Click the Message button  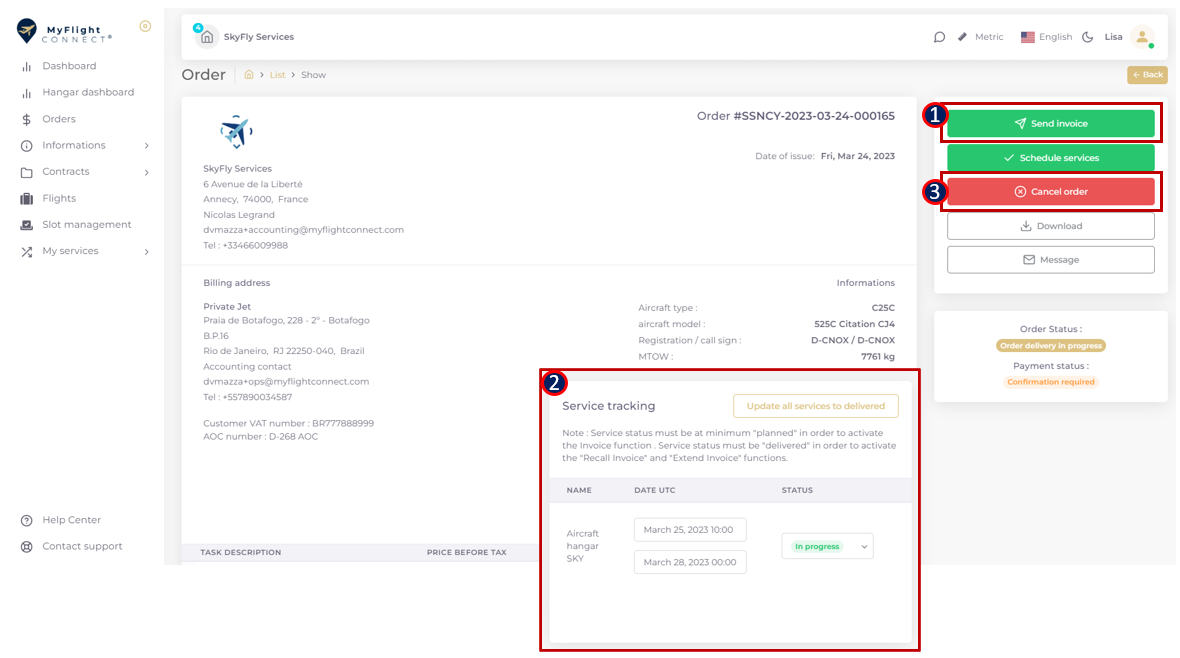click(x=1051, y=260)
